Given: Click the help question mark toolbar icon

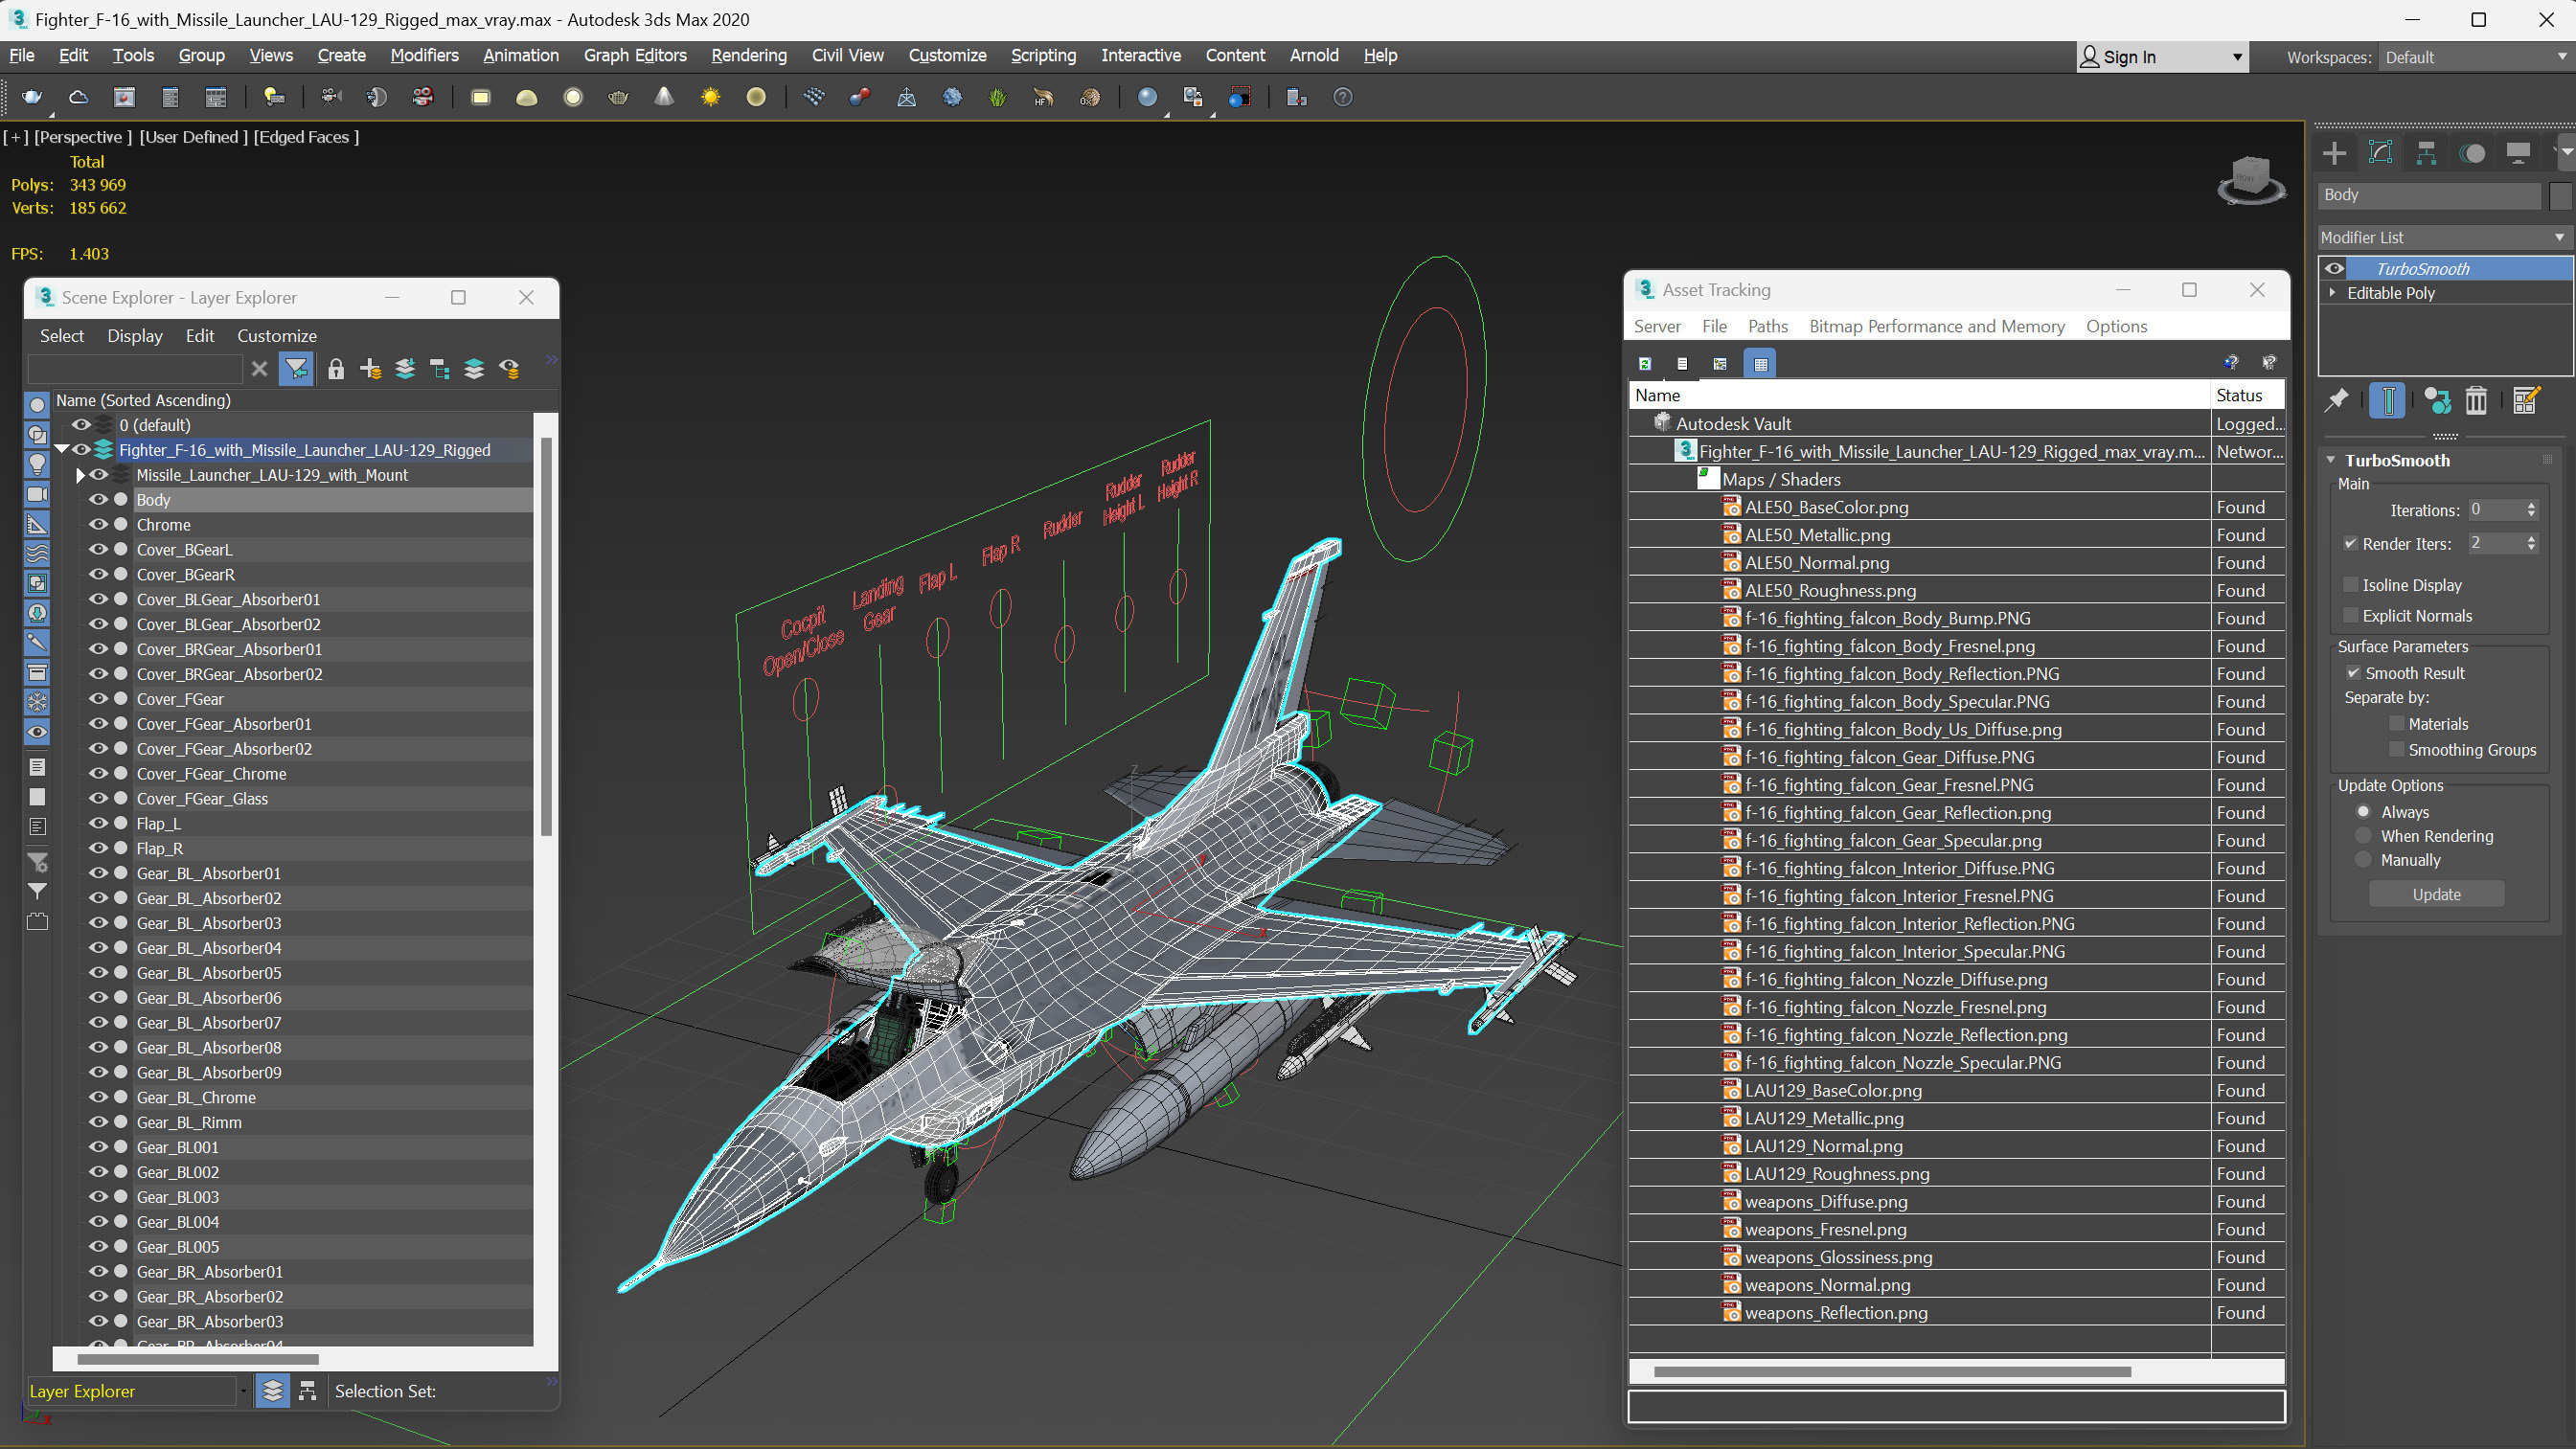Looking at the screenshot, I should [1343, 97].
